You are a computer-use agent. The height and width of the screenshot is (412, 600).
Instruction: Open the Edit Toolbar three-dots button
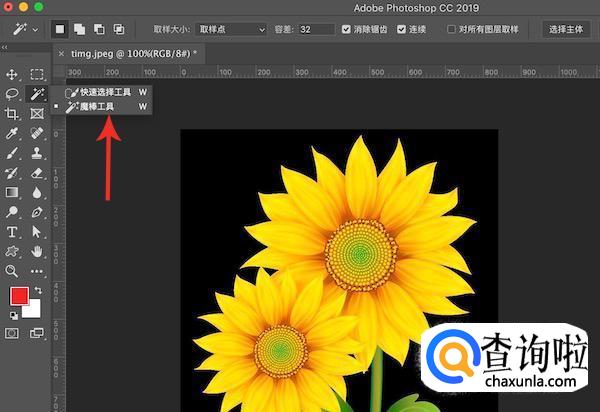click(x=37, y=271)
